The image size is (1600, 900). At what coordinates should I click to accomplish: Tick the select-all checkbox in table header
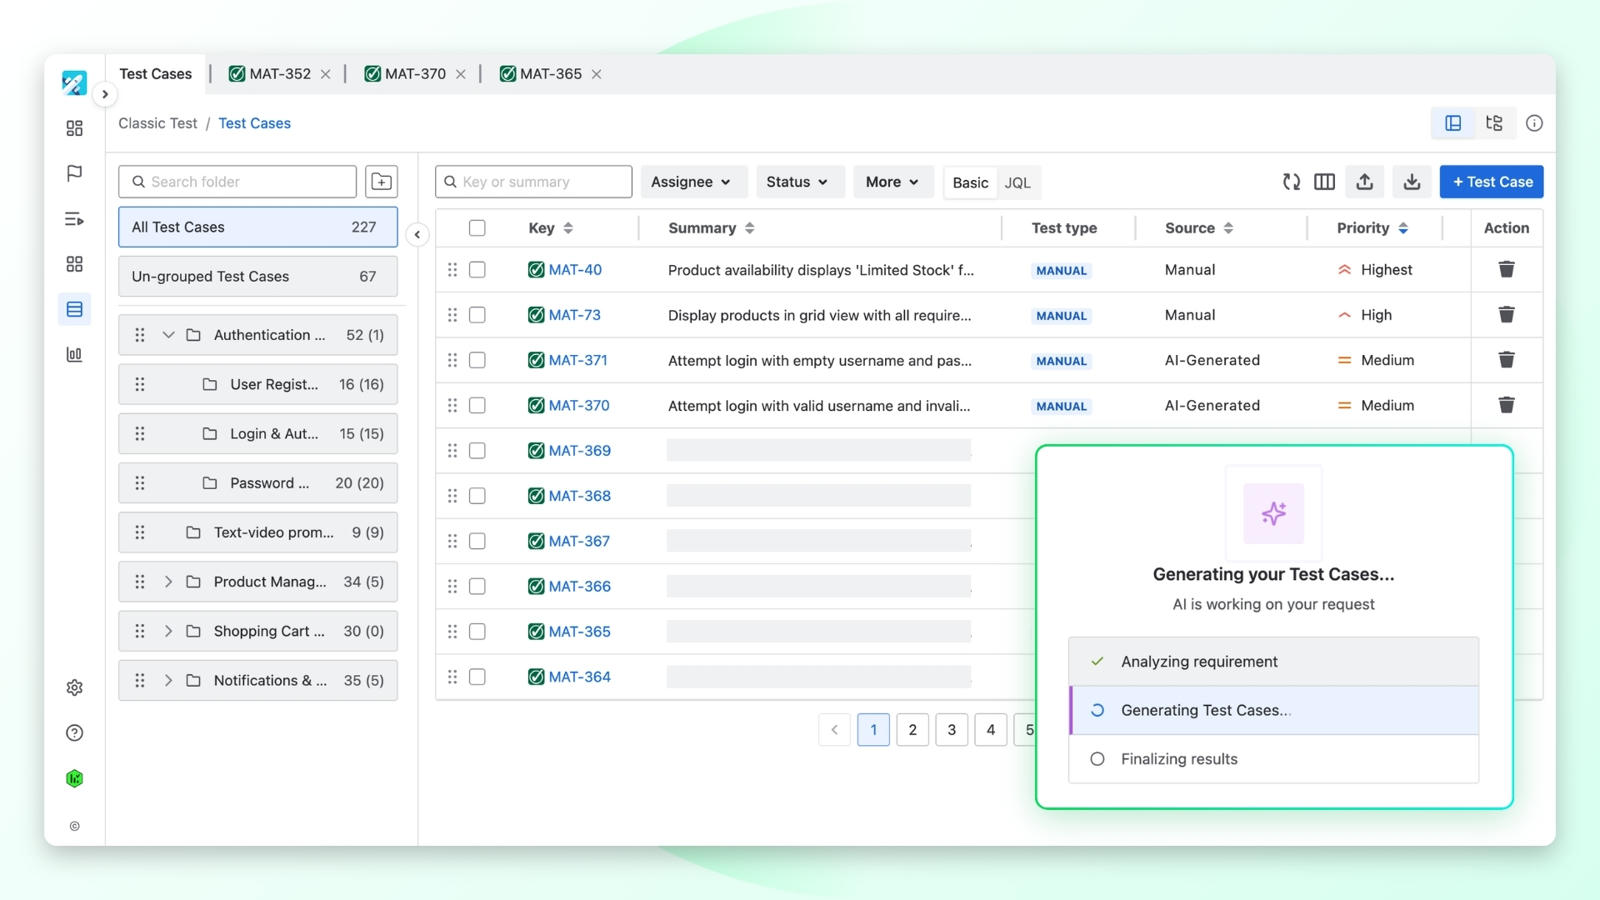[477, 228]
